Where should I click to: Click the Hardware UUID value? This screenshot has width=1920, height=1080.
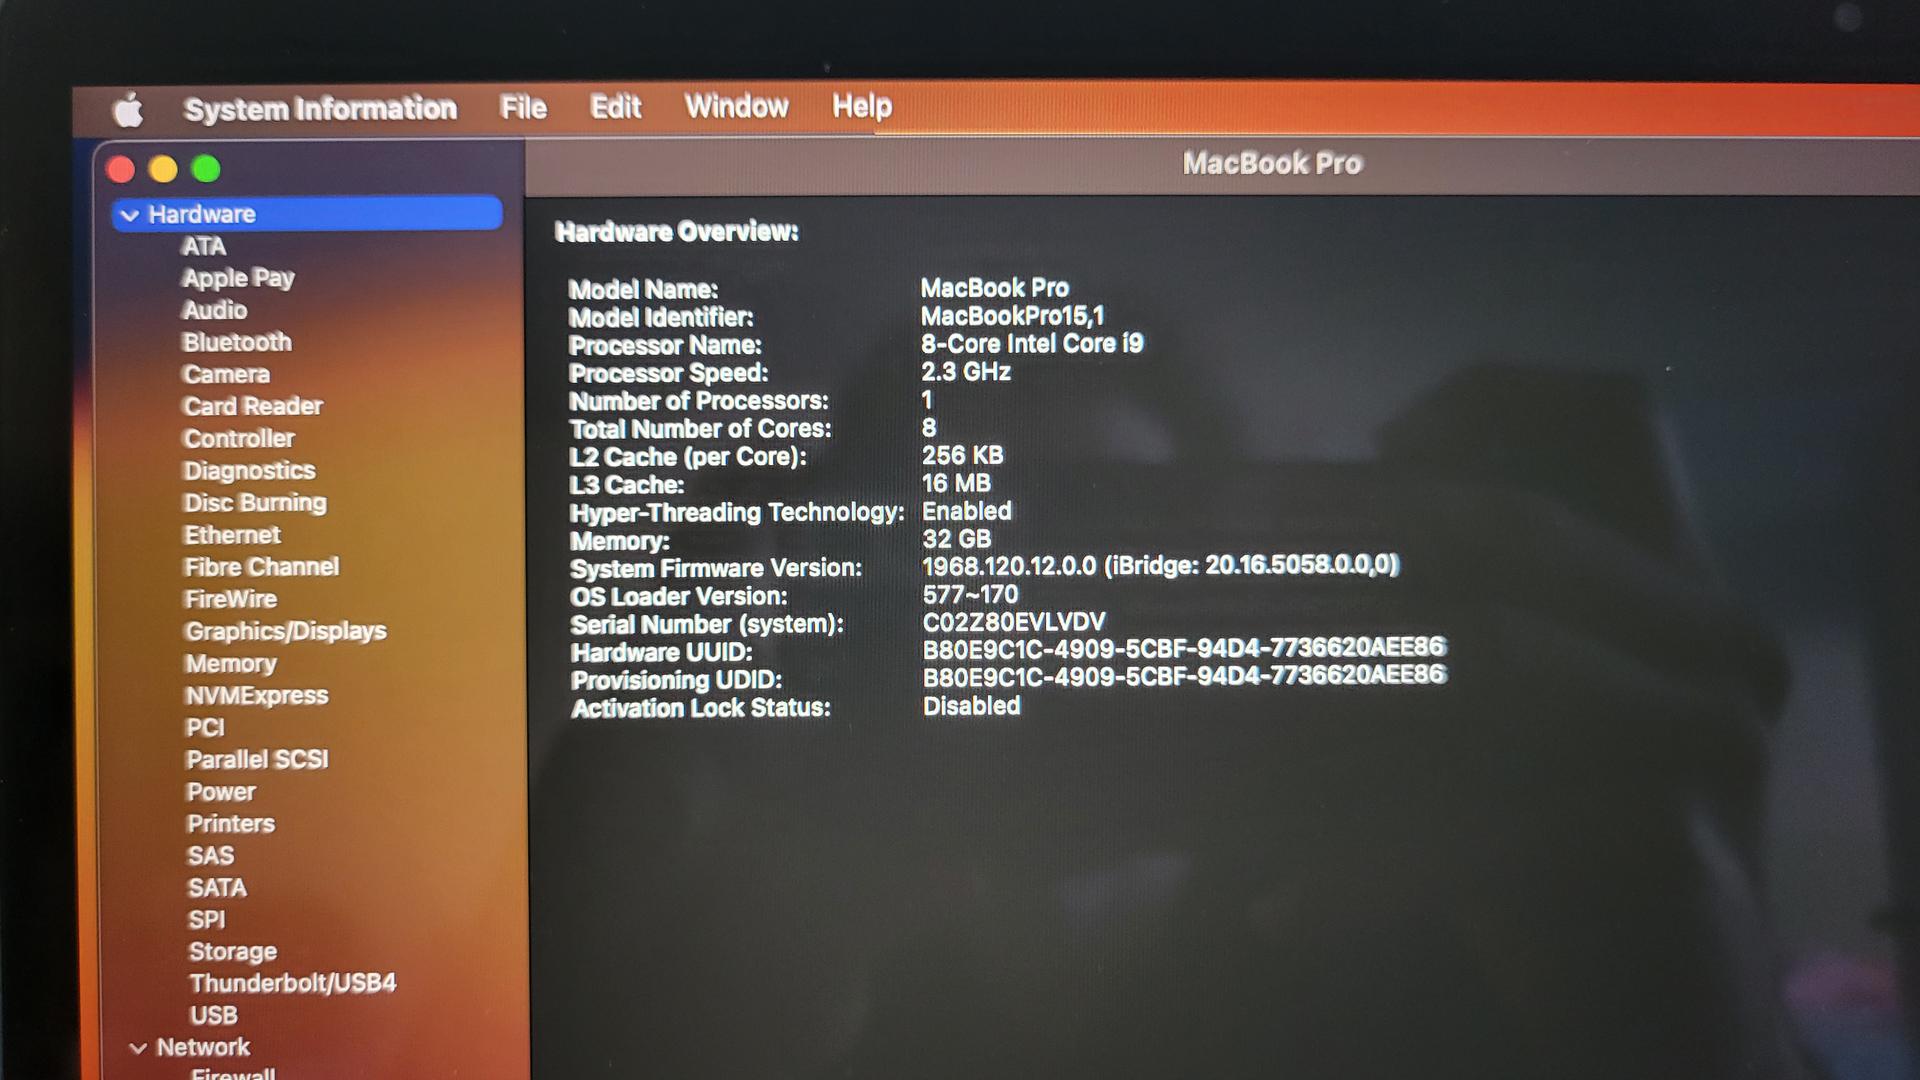click(1184, 648)
